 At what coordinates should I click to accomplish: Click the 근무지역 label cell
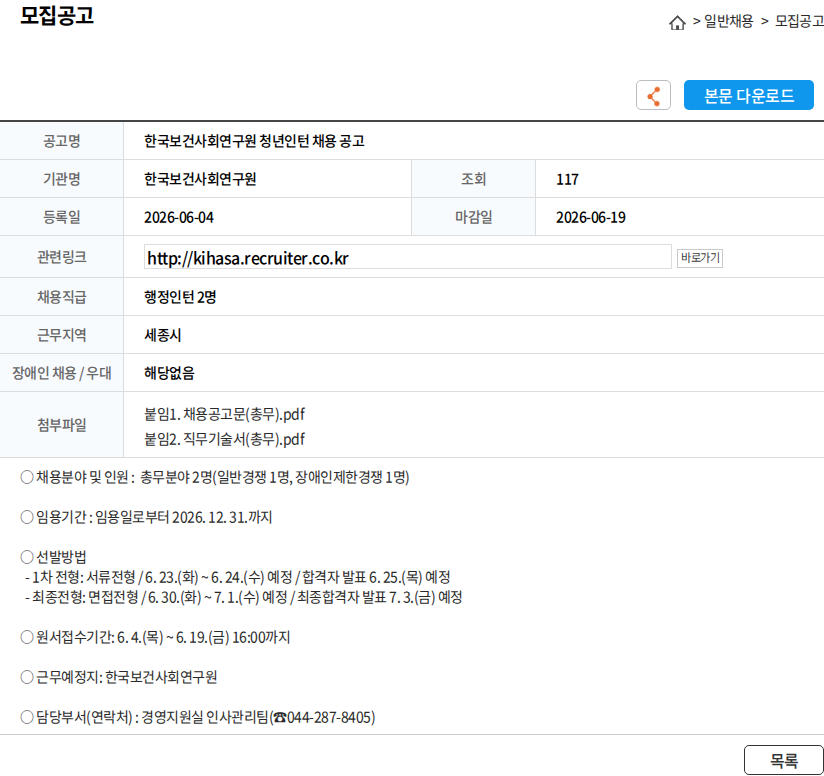tap(61, 335)
